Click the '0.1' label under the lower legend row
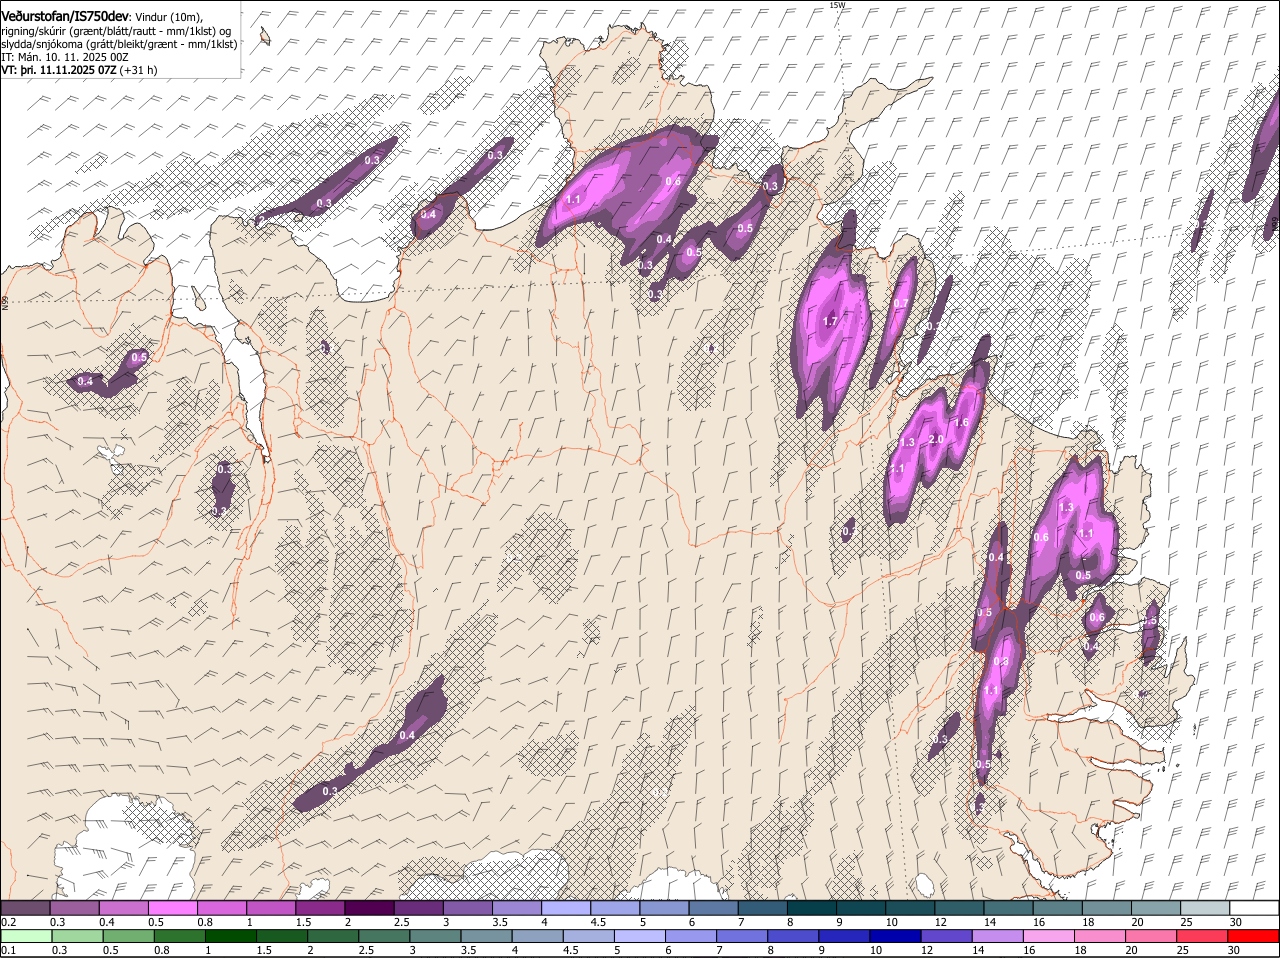 click(x=8, y=950)
